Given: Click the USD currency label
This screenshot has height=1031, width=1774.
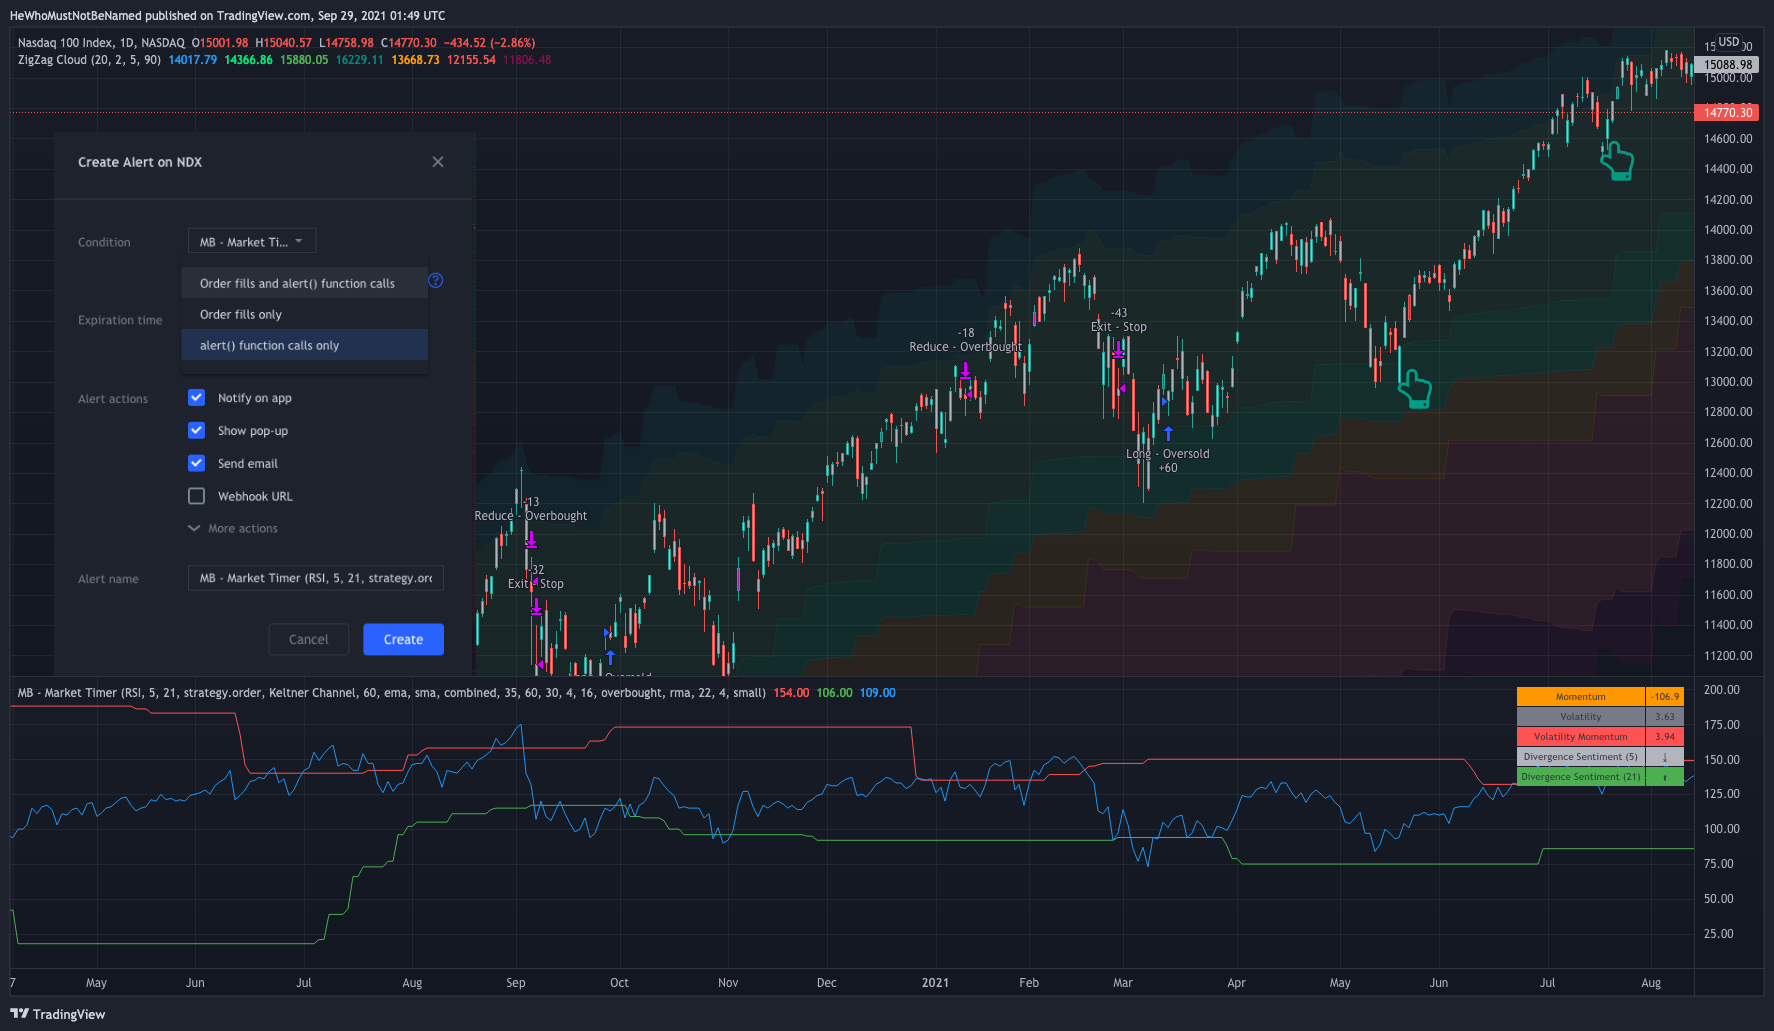Looking at the screenshot, I should (1729, 42).
